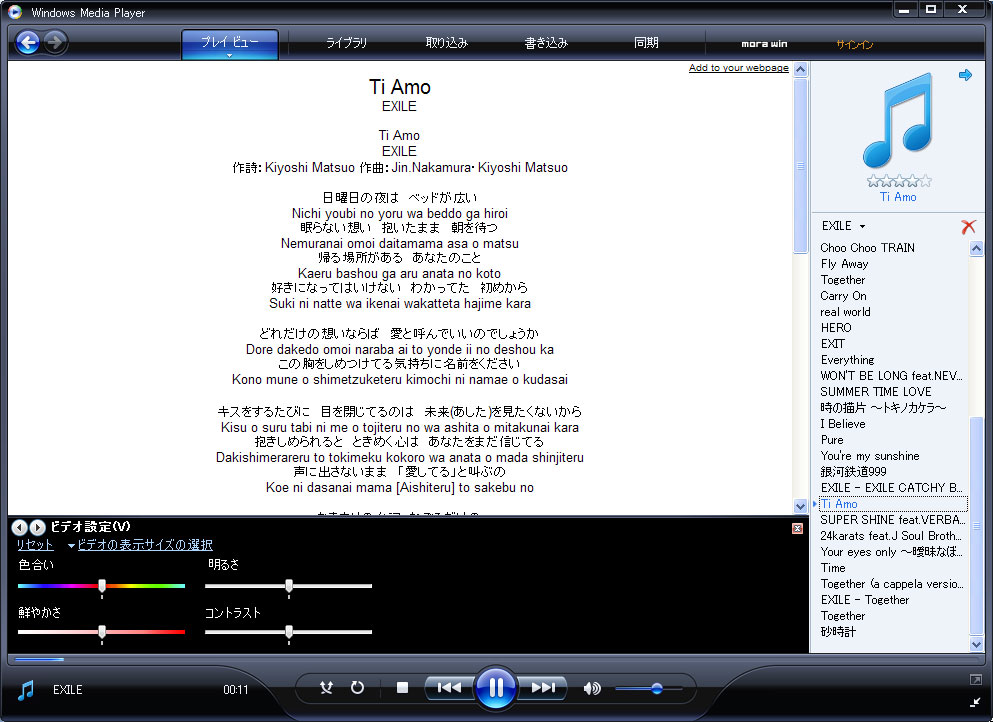Skip to the previous track
This screenshot has height=722, width=993.
tap(450, 688)
